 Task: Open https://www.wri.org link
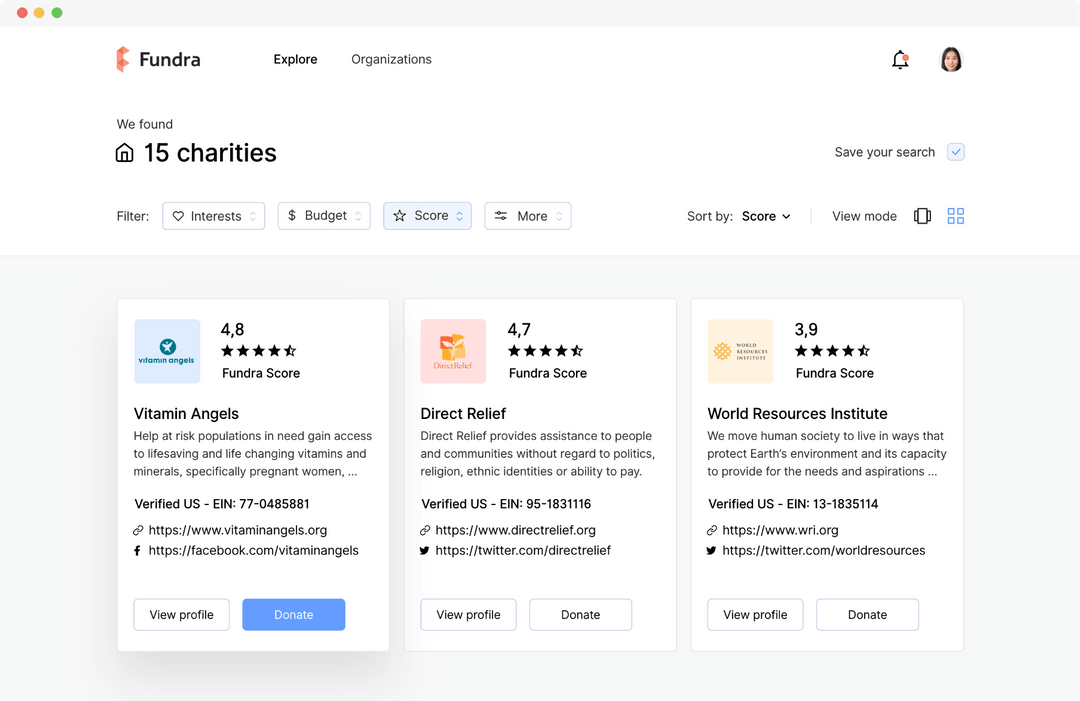[x=780, y=530]
